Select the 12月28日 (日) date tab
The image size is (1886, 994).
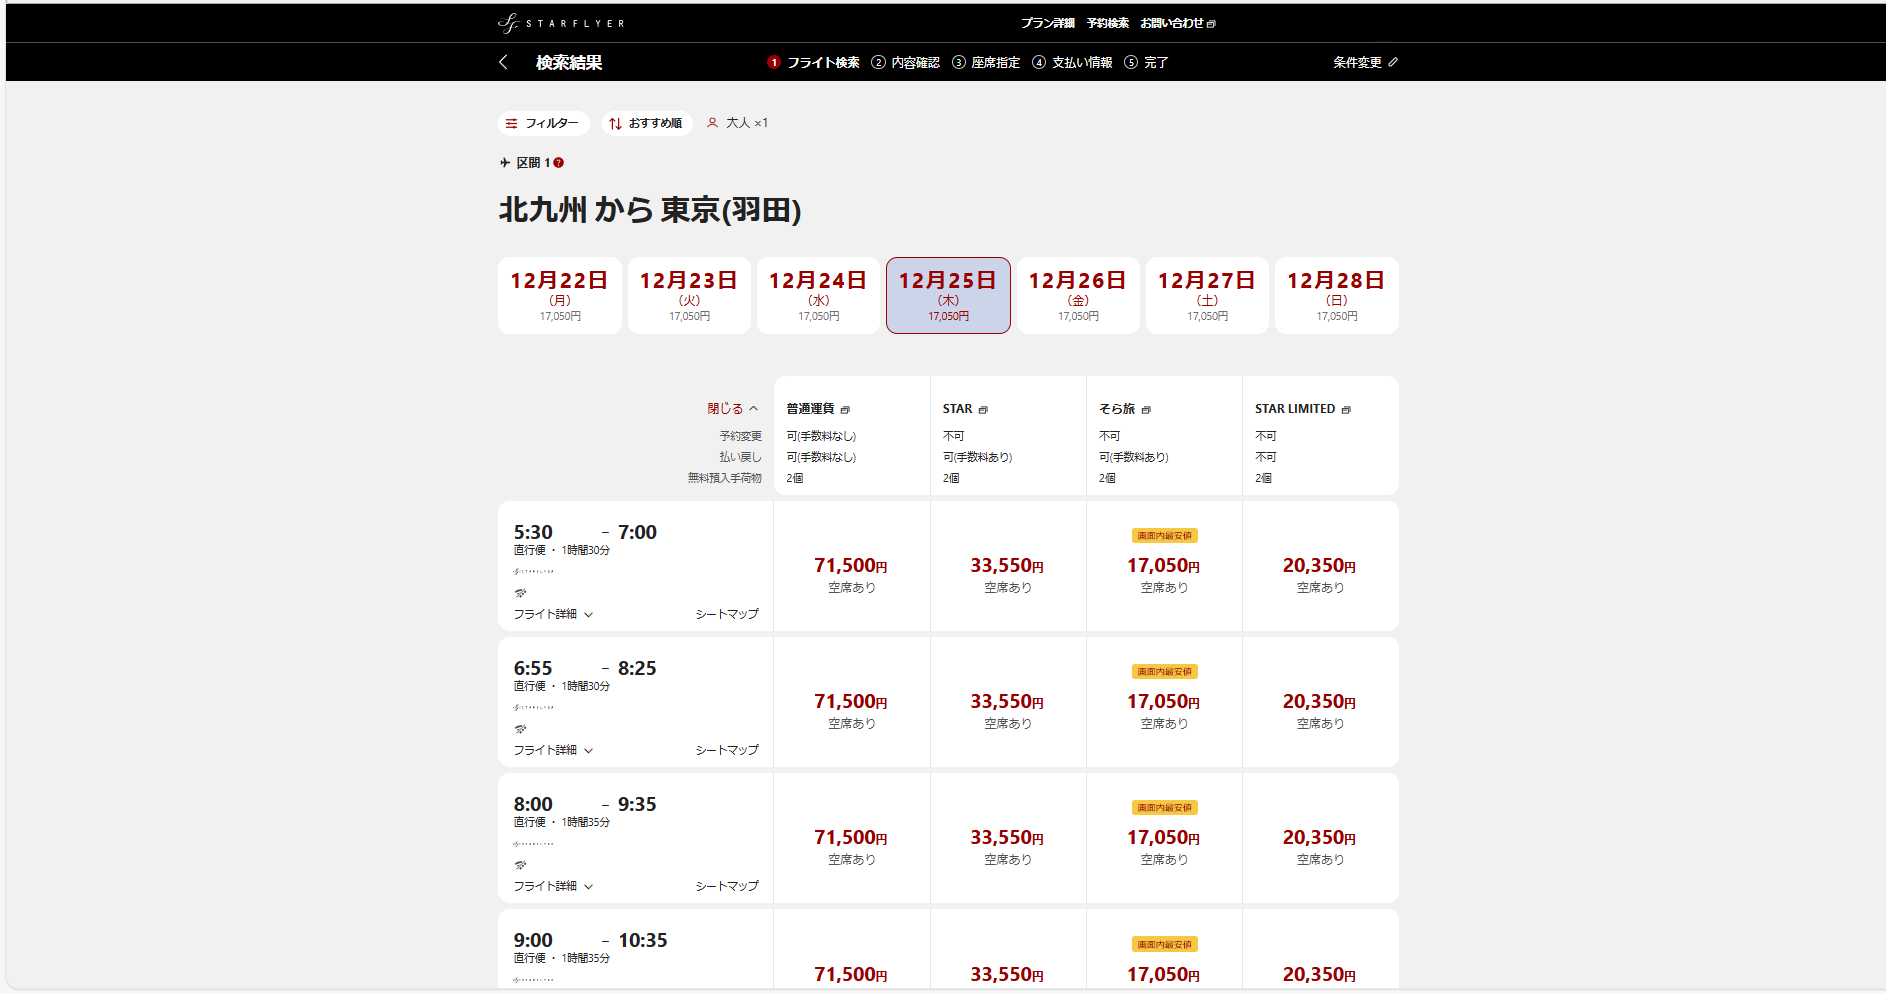[1336, 295]
